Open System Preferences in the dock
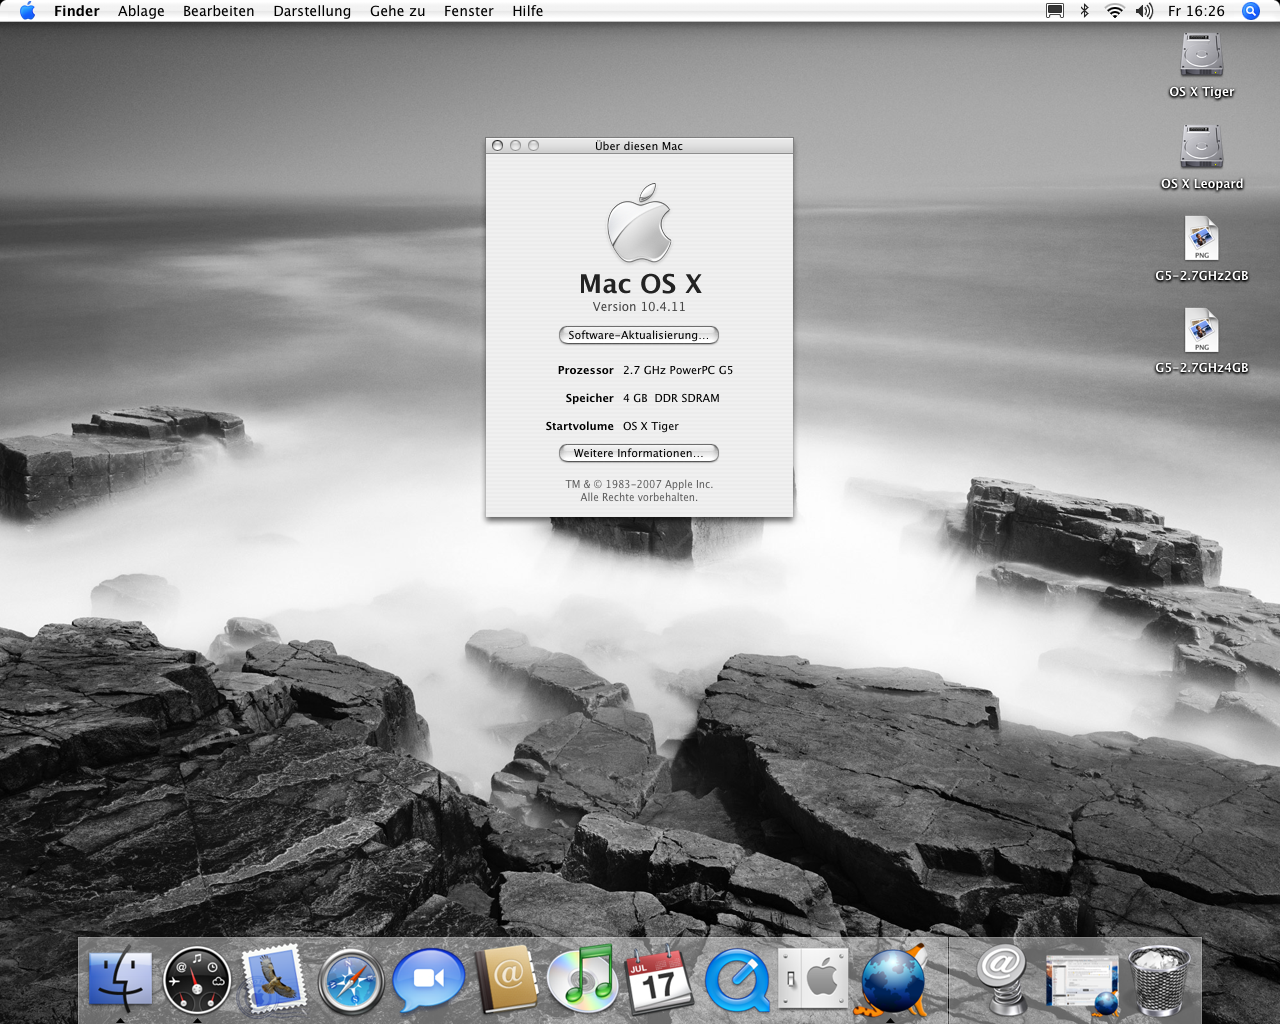The height and width of the screenshot is (1024, 1280). pyautogui.click(x=813, y=980)
